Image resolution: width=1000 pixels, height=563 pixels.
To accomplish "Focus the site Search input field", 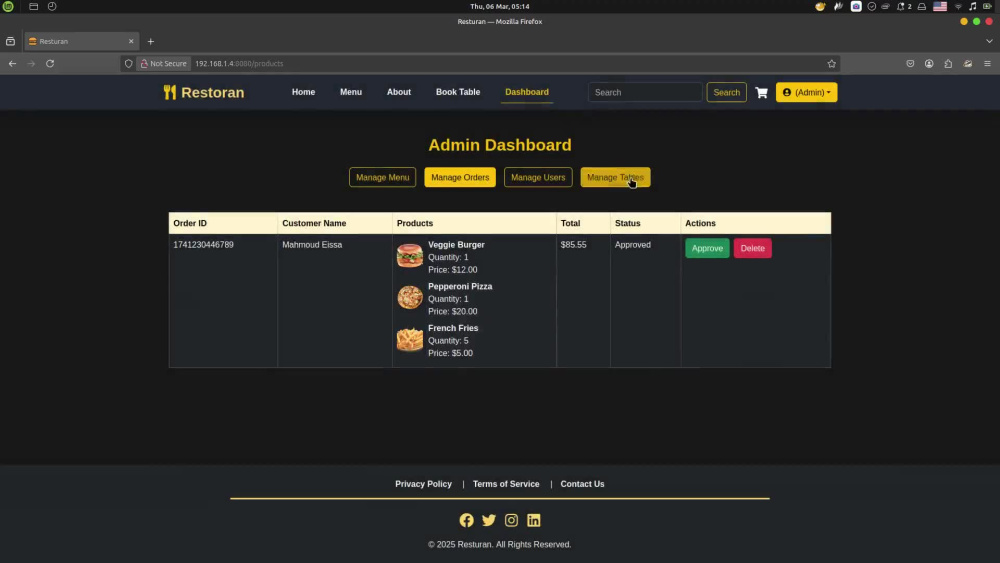I will [x=645, y=92].
